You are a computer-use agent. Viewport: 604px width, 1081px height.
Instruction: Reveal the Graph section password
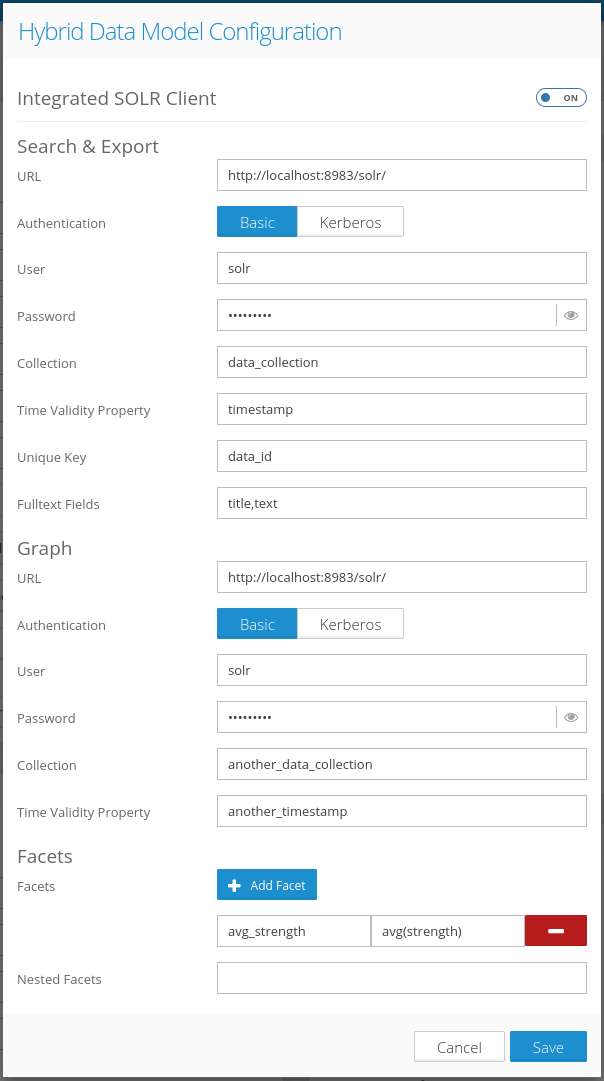pyautogui.click(x=571, y=717)
